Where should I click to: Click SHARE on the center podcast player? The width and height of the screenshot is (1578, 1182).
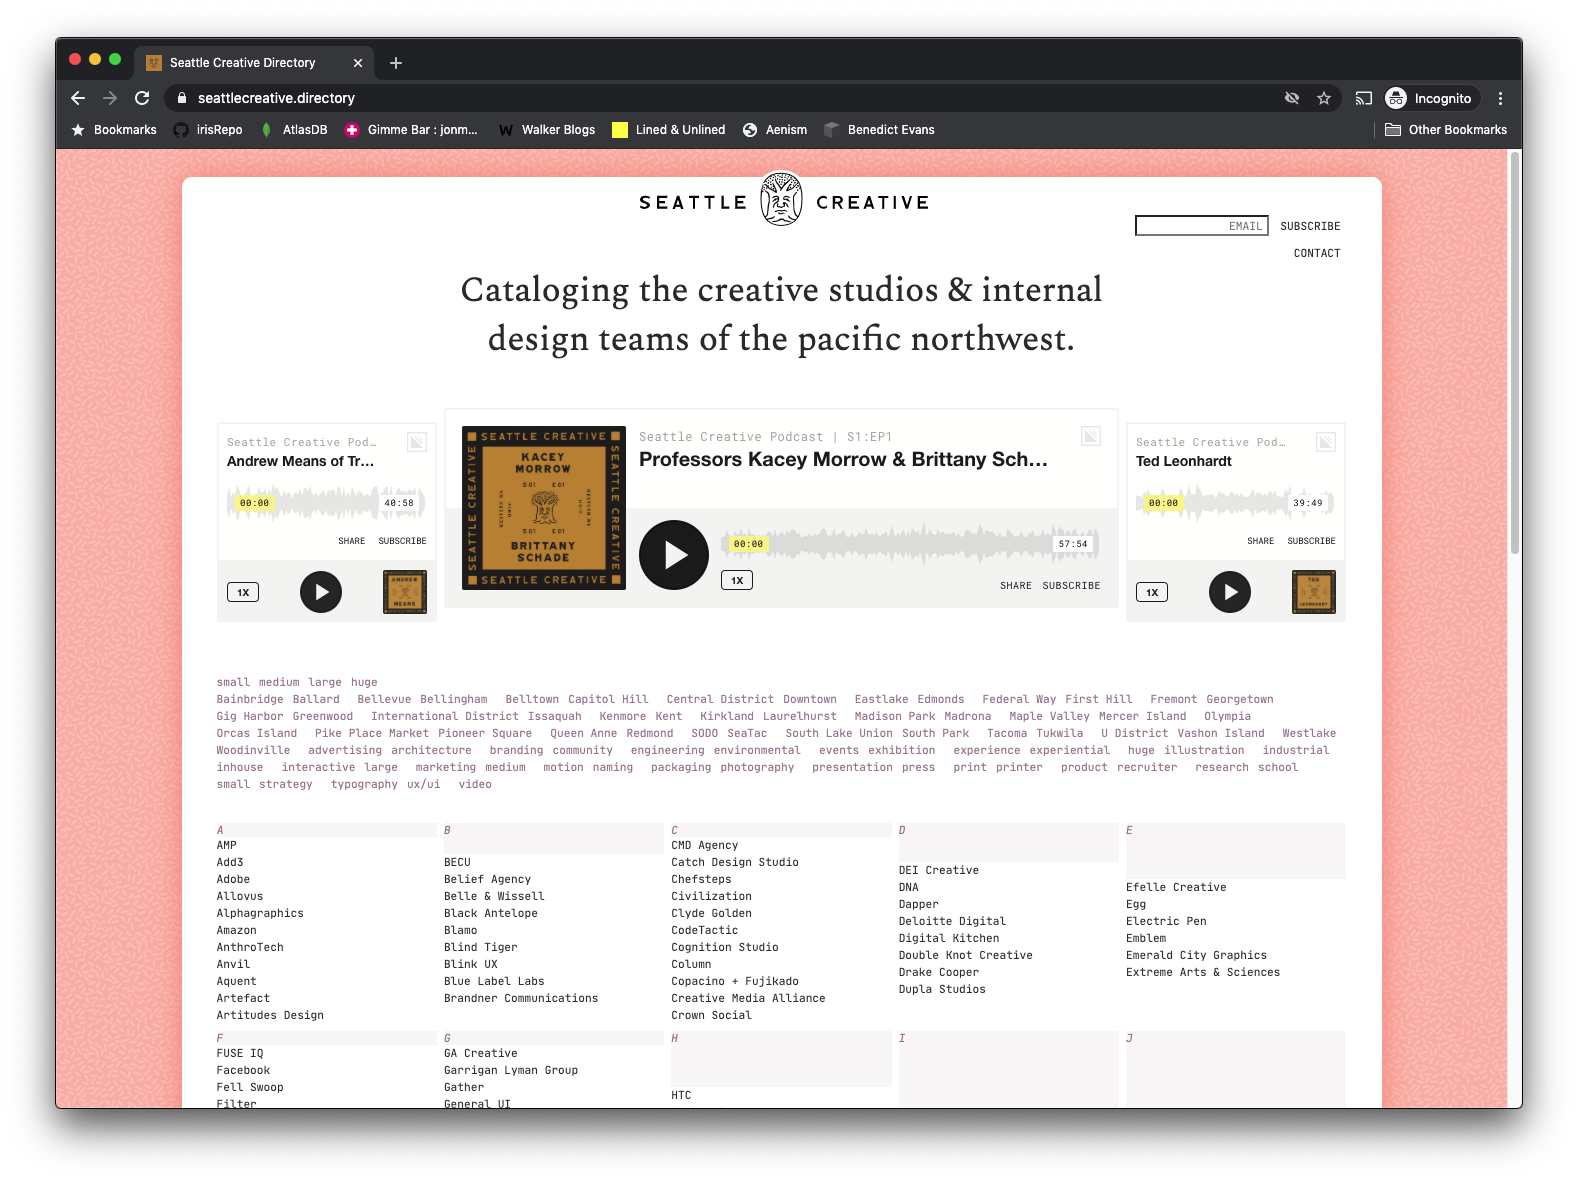pos(1016,586)
